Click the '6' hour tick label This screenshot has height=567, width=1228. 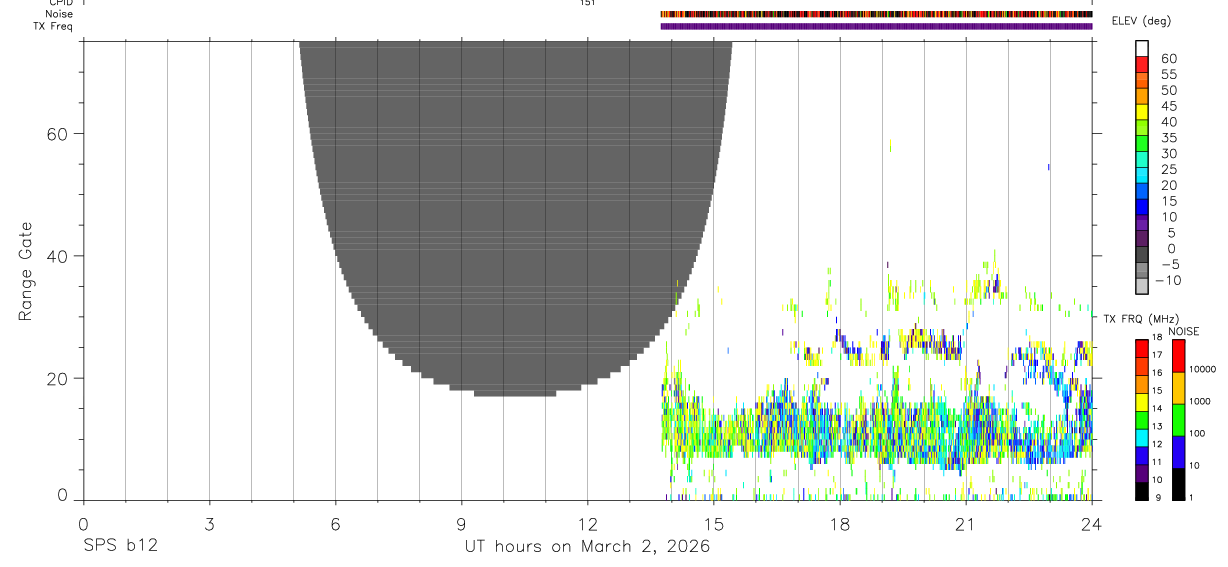tap(335, 524)
